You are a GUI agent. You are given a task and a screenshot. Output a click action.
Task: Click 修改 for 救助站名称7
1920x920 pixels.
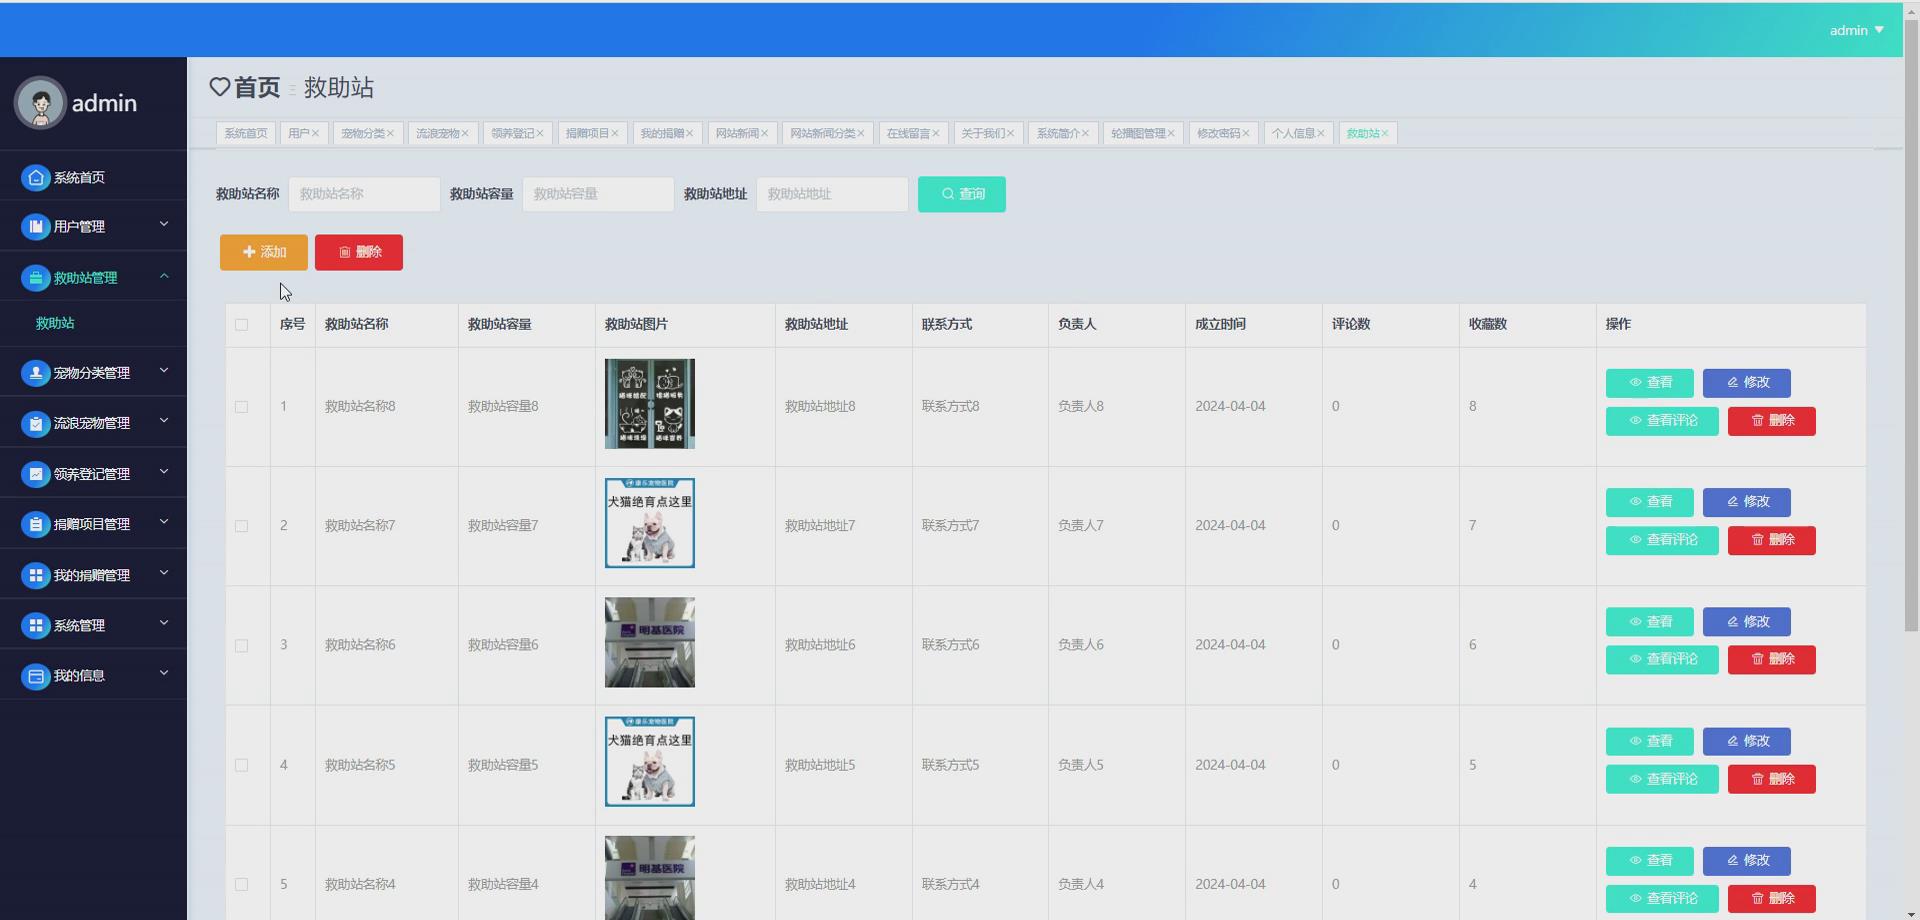pos(1747,502)
